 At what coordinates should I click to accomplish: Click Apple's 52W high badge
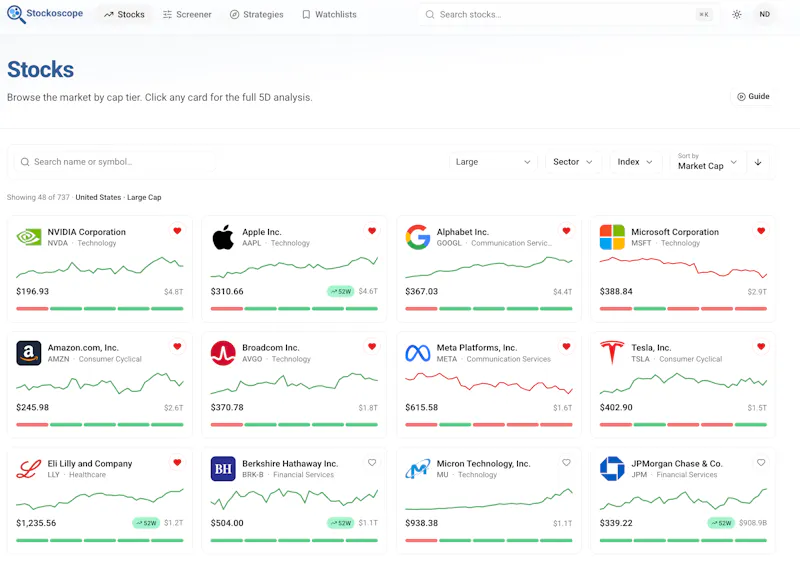point(340,291)
